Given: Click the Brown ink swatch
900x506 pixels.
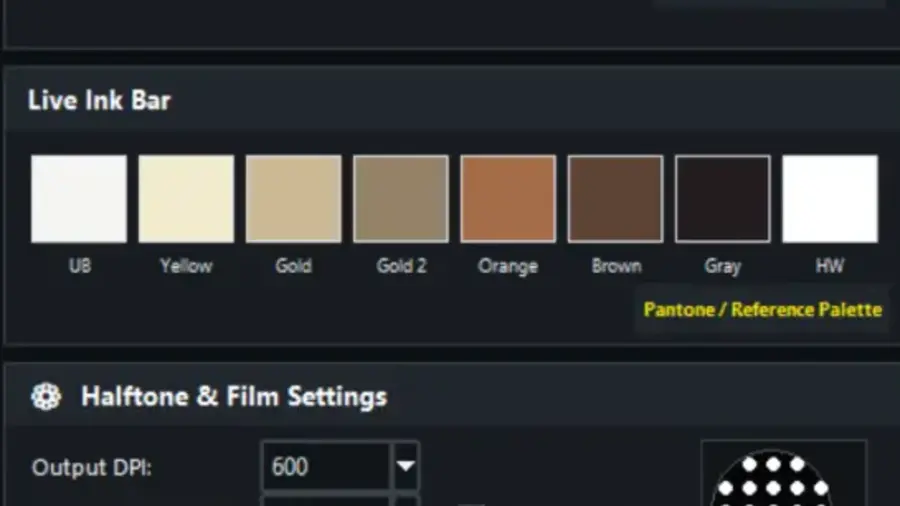Looking at the screenshot, I should coord(615,198).
